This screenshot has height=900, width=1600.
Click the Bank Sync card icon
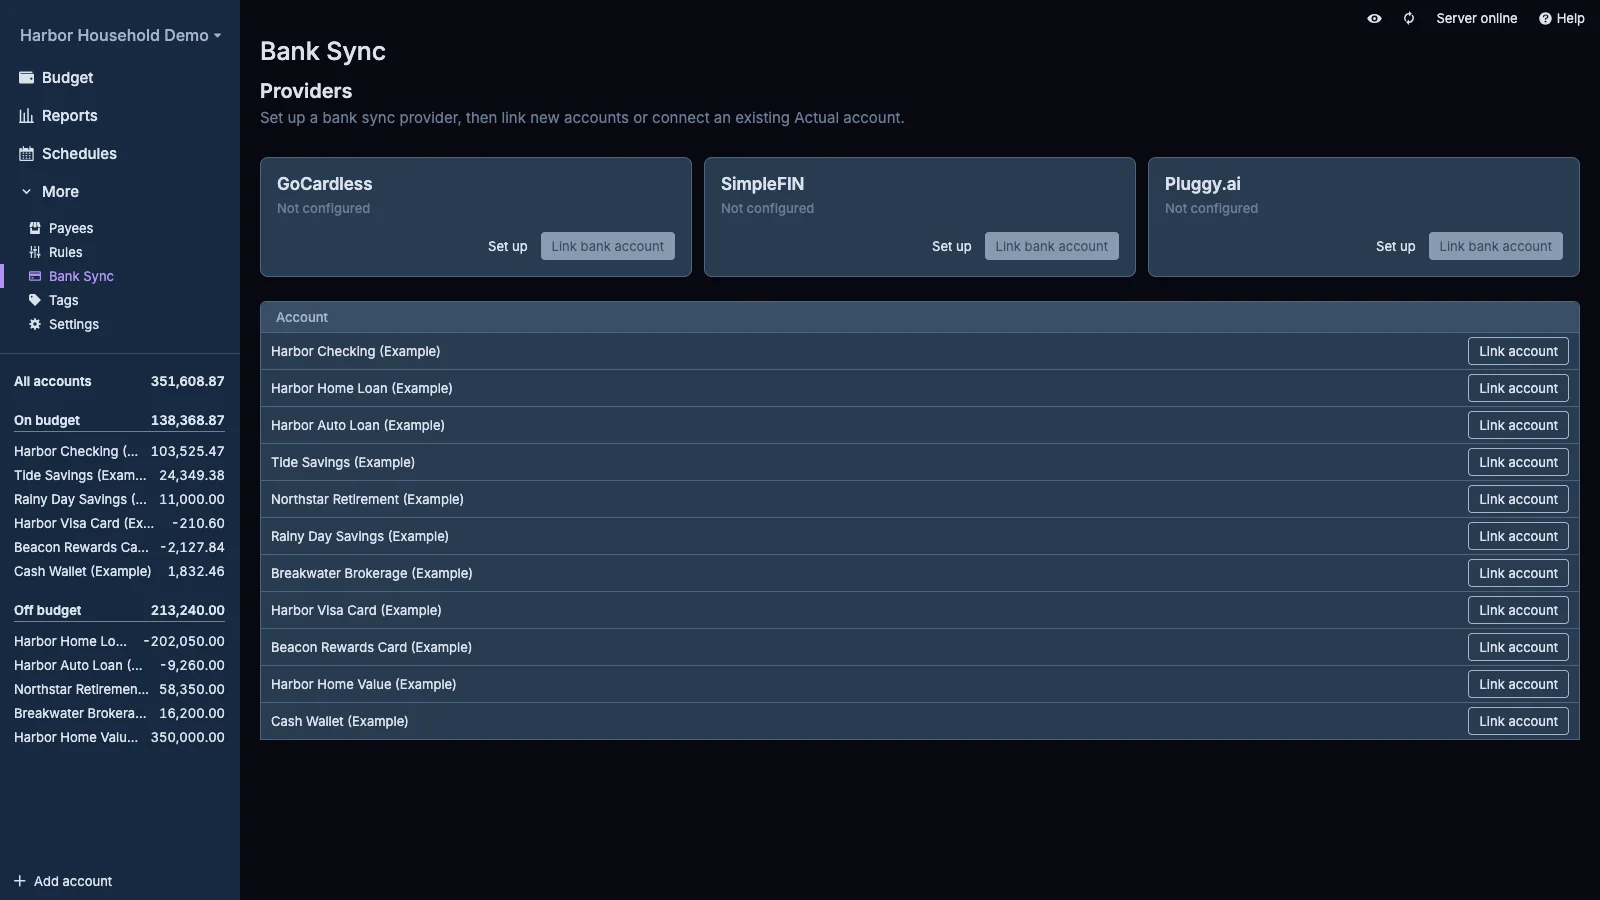(35, 276)
